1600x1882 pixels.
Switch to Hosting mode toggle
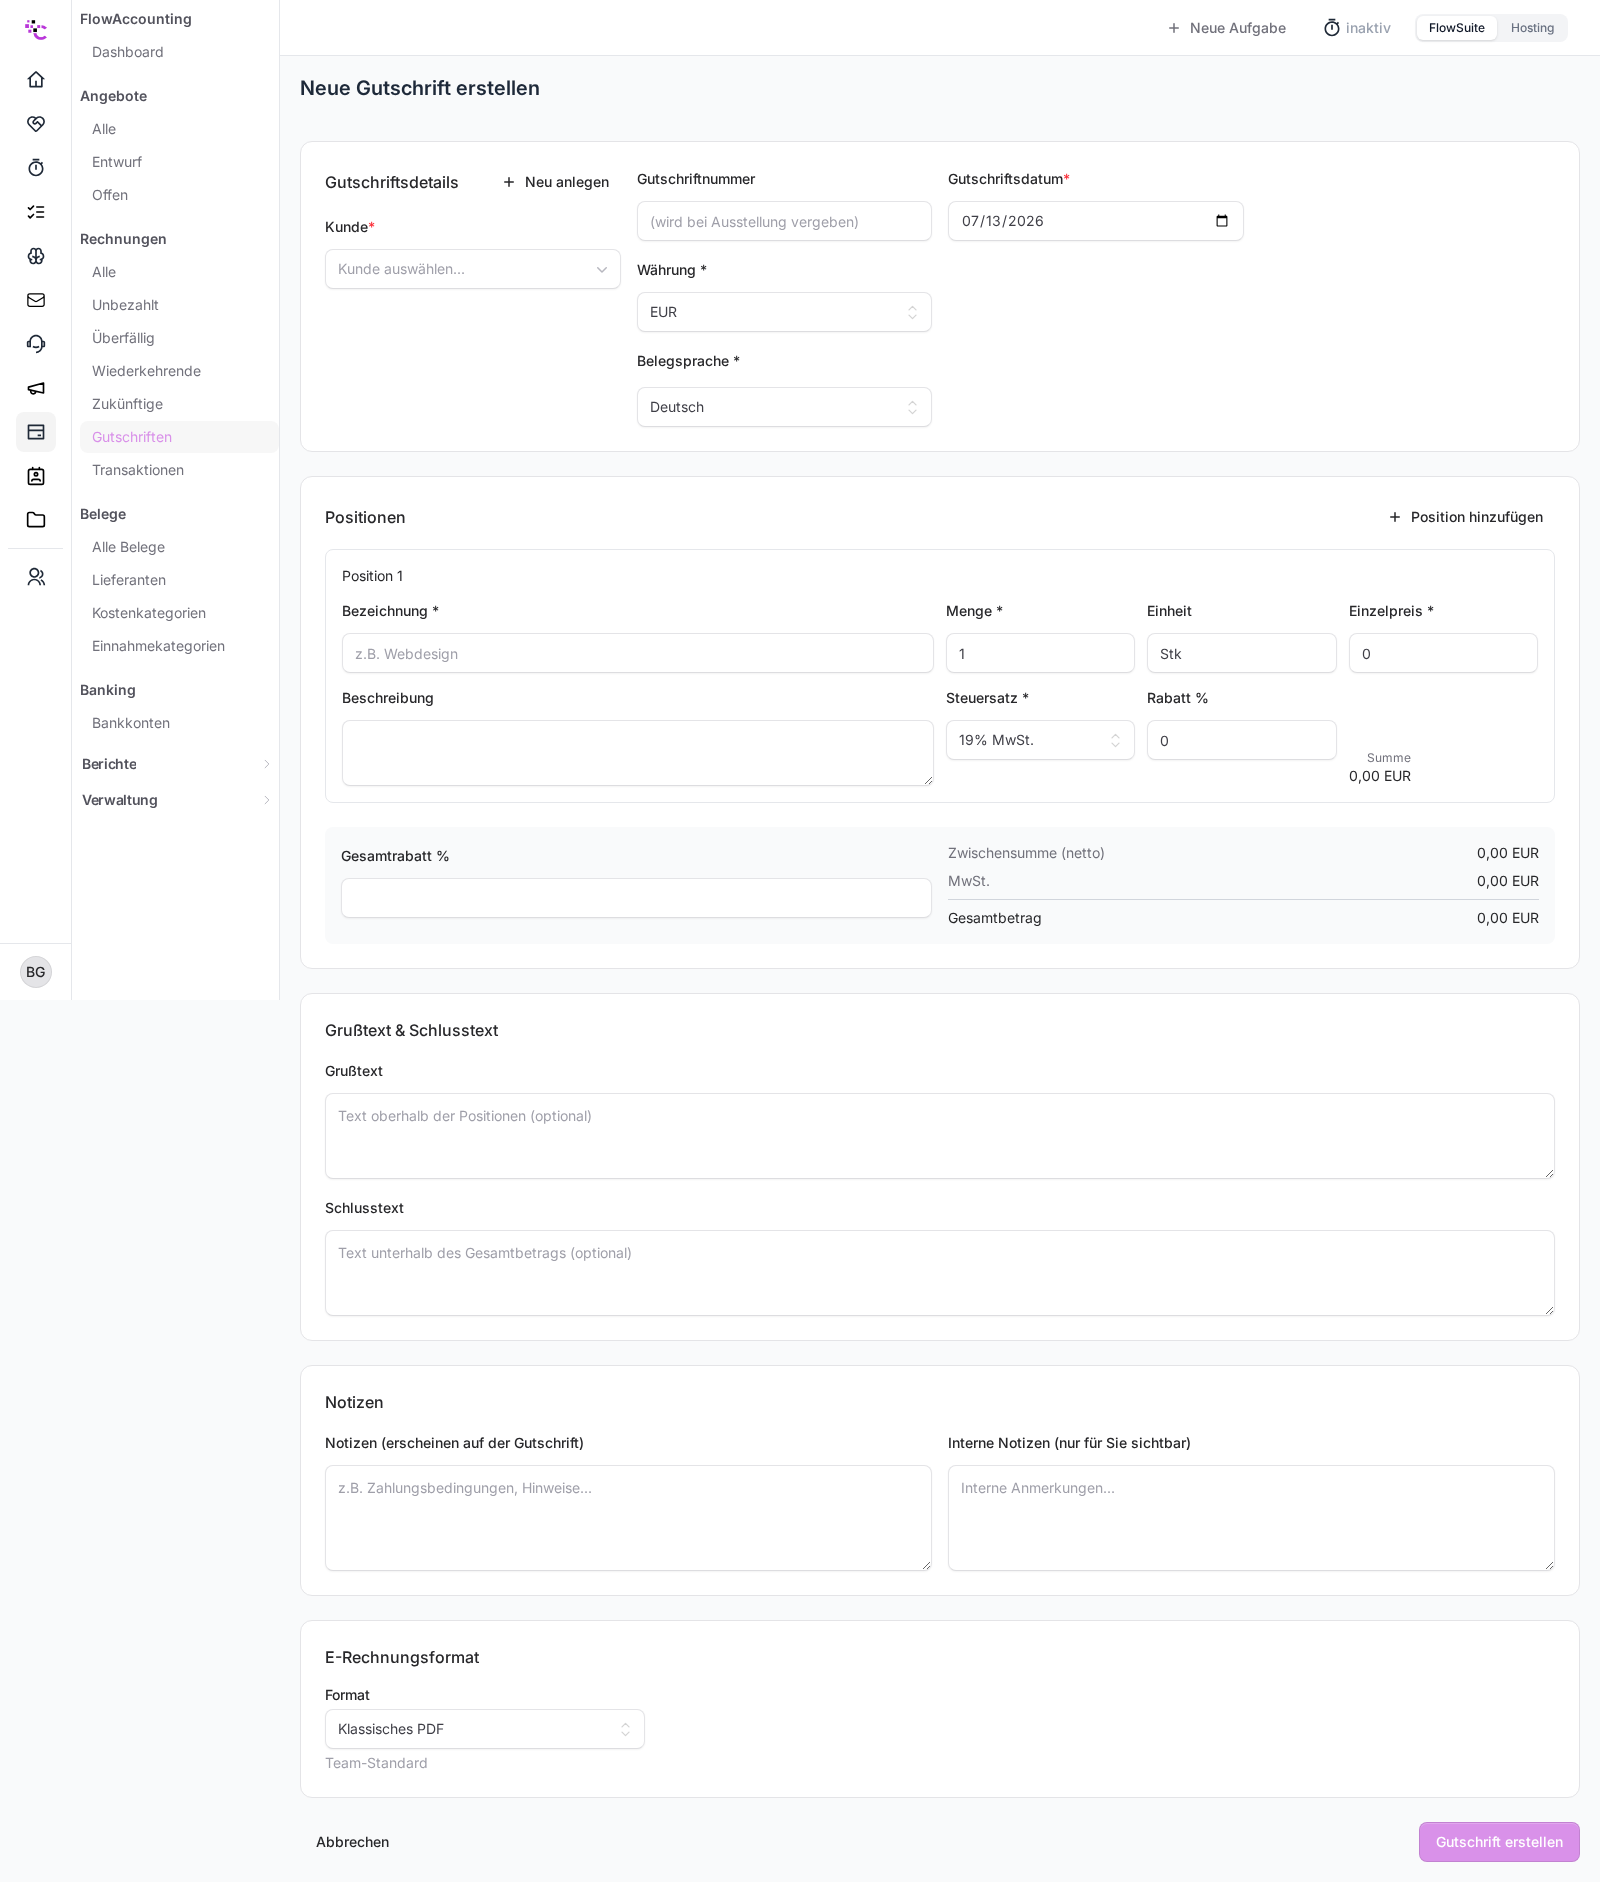pyautogui.click(x=1532, y=28)
